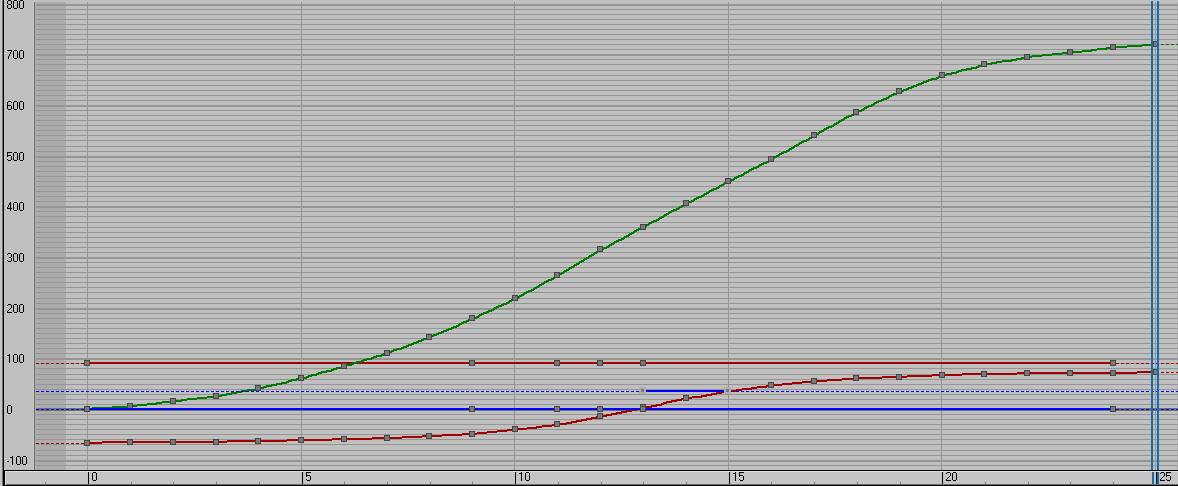Click the frame 20 label on the time ruler

tap(950, 477)
